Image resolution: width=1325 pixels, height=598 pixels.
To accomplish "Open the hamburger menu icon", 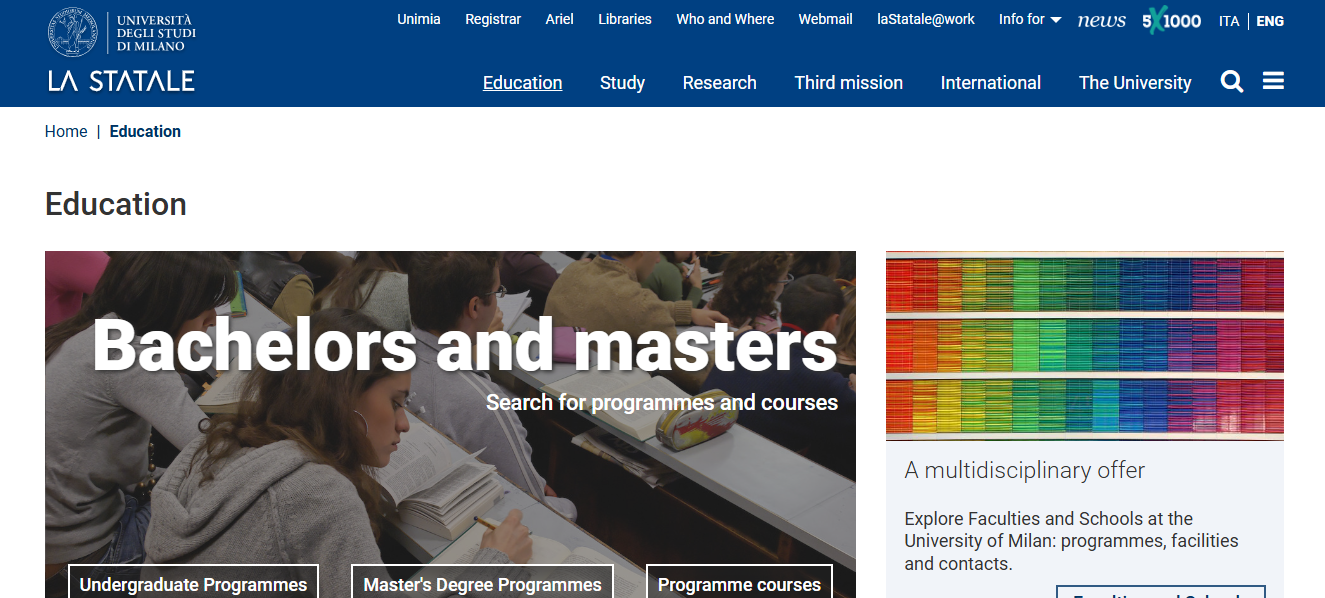I will coord(1273,81).
